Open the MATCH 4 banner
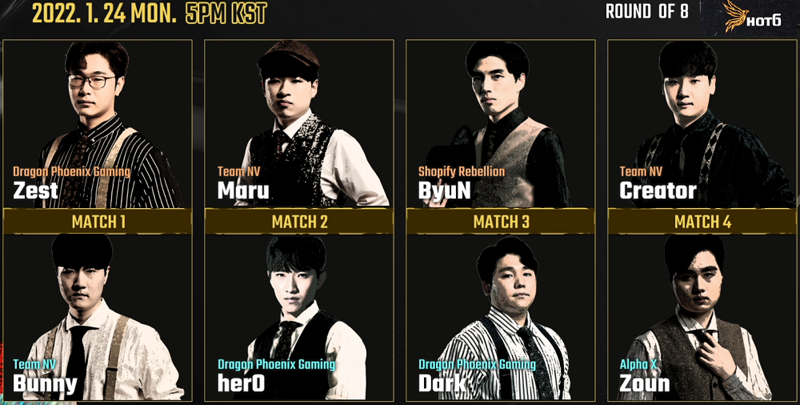800x405 pixels. pyautogui.click(x=702, y=221)
